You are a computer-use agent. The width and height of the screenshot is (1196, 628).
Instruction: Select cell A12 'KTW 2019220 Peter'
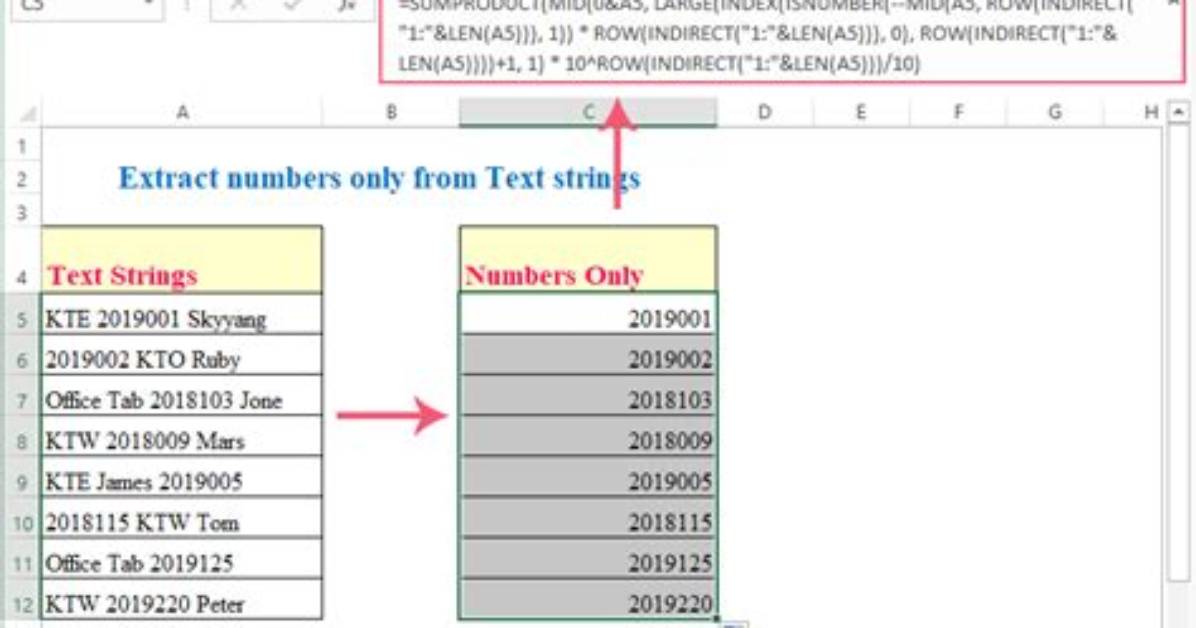click(x=182, y=599)
